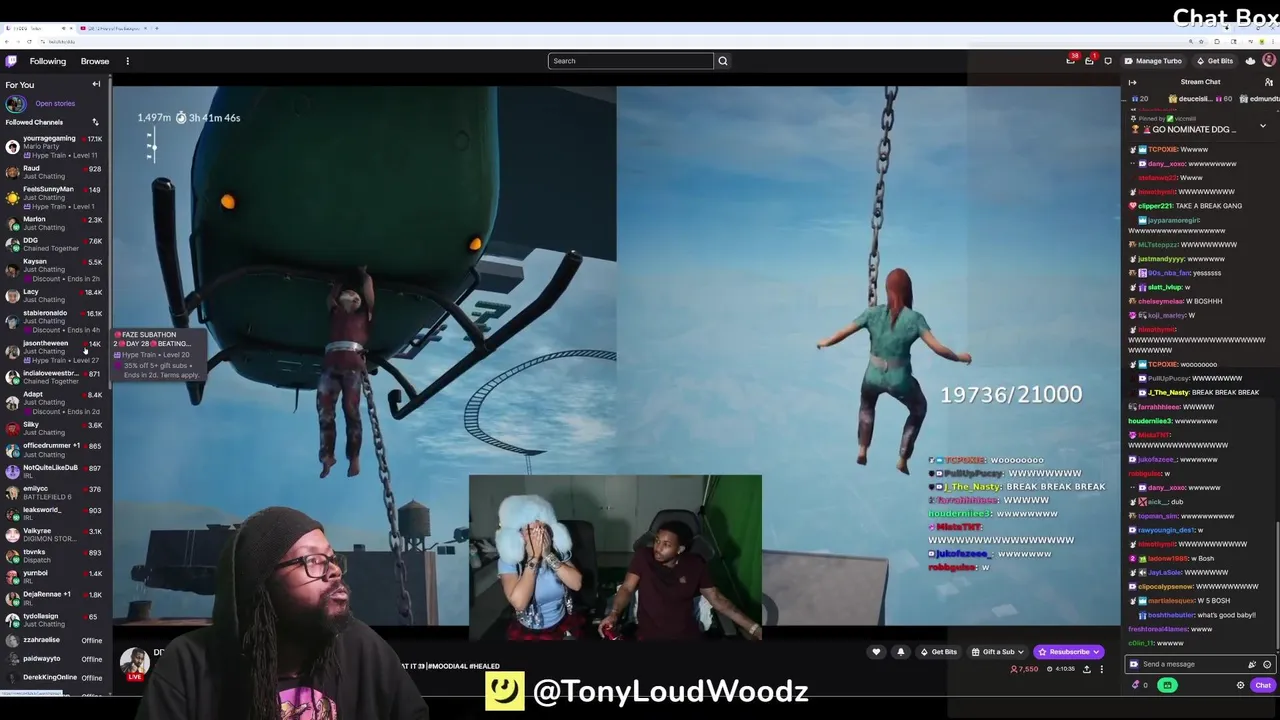Open Raud channel in sidebar
This screenshot has height=720, width=1280.
[53, 172]
